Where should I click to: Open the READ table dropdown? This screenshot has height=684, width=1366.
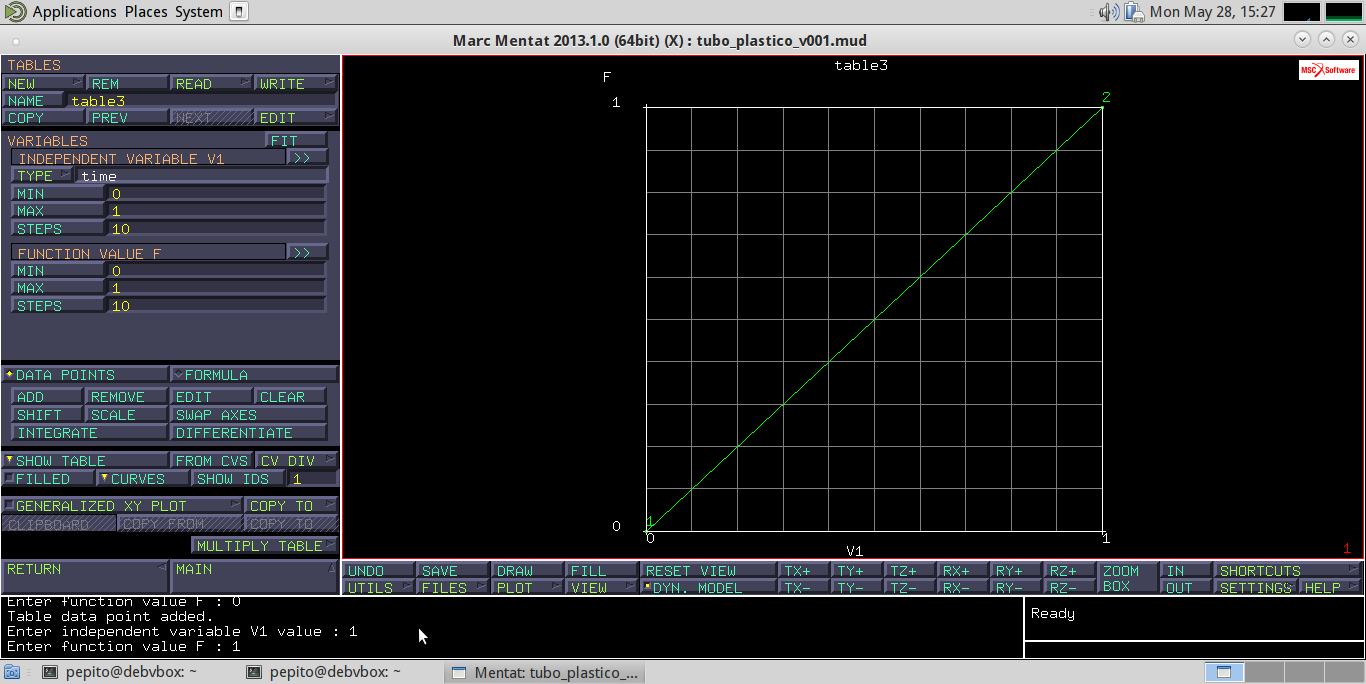[211, 84]
